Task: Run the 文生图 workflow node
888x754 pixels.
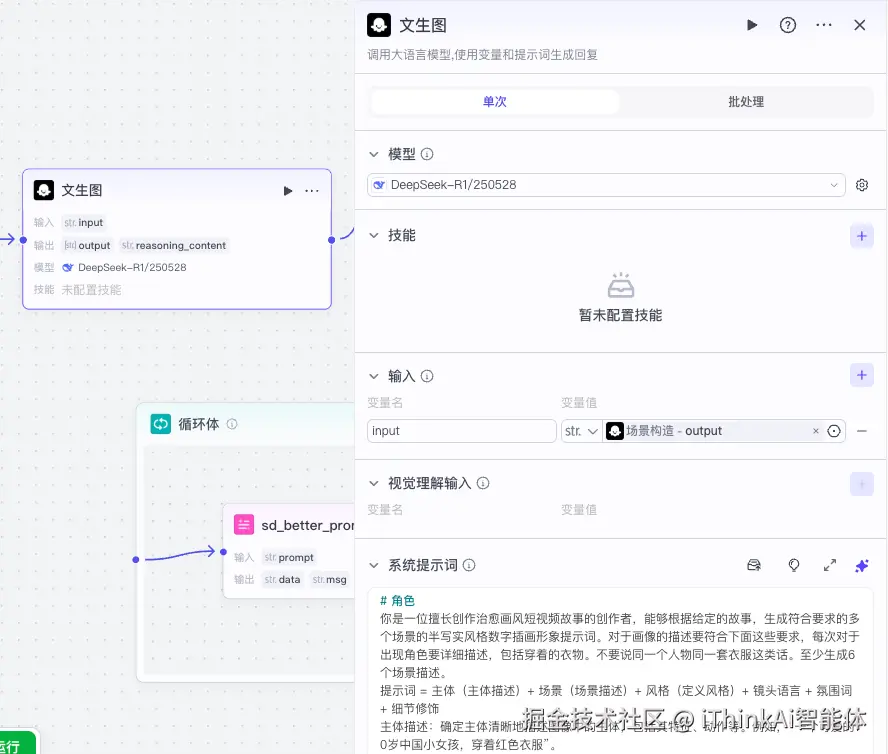Action: coord(751,25)
